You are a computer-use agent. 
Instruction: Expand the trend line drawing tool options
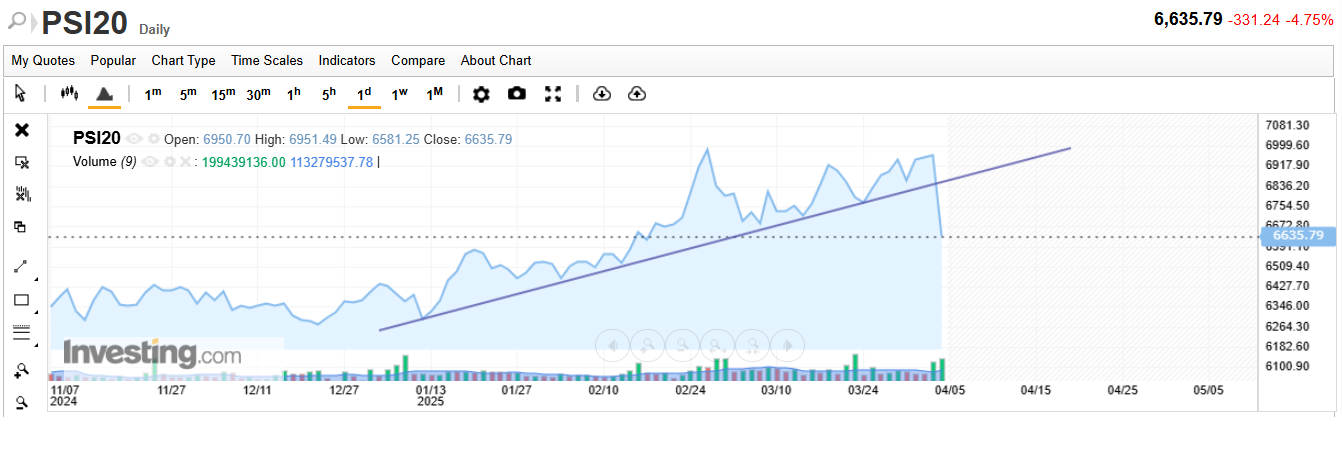(36, 278)
